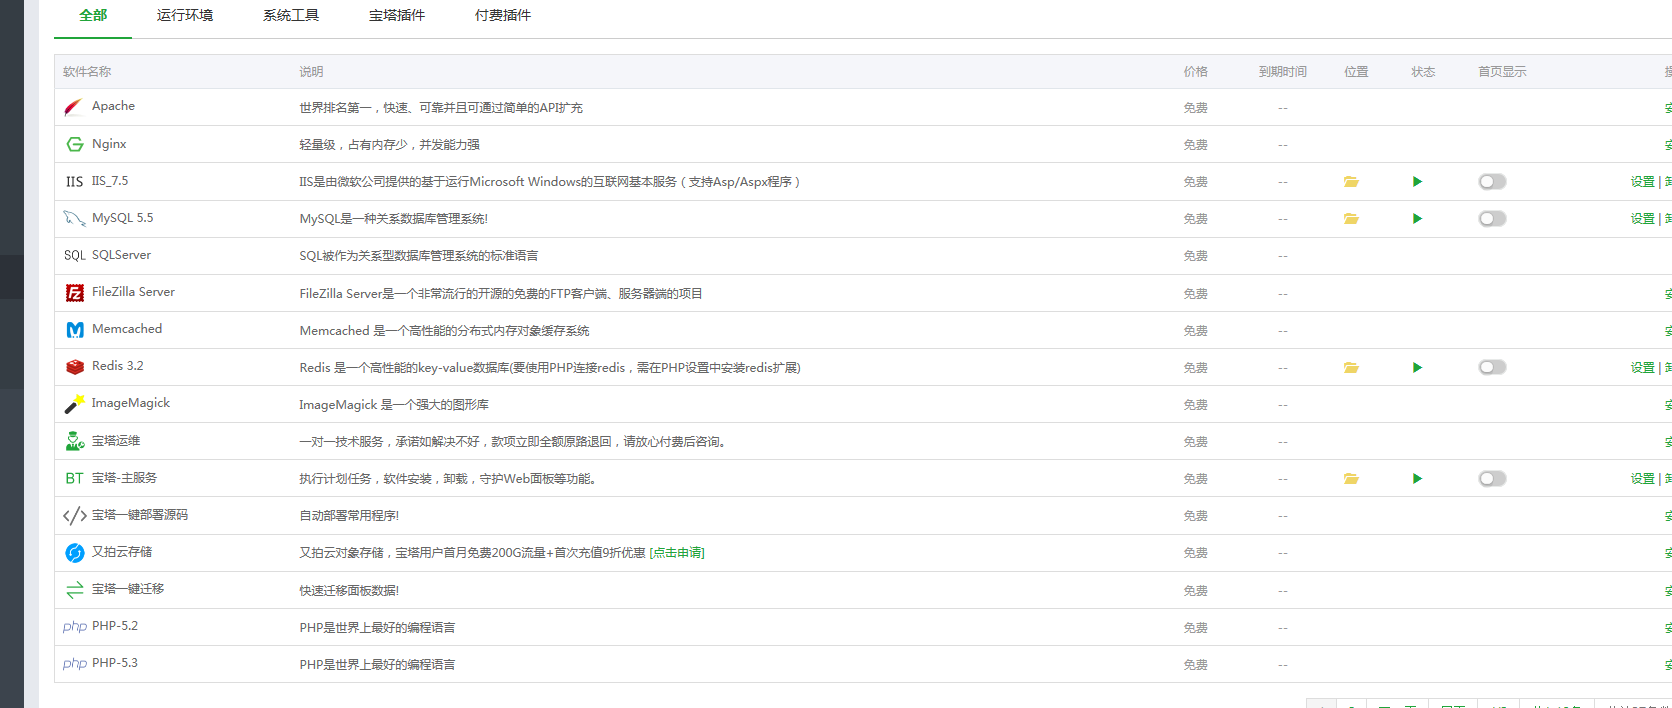
Task: Switch to the 运行环境 tab
Action: coord(185,16)
